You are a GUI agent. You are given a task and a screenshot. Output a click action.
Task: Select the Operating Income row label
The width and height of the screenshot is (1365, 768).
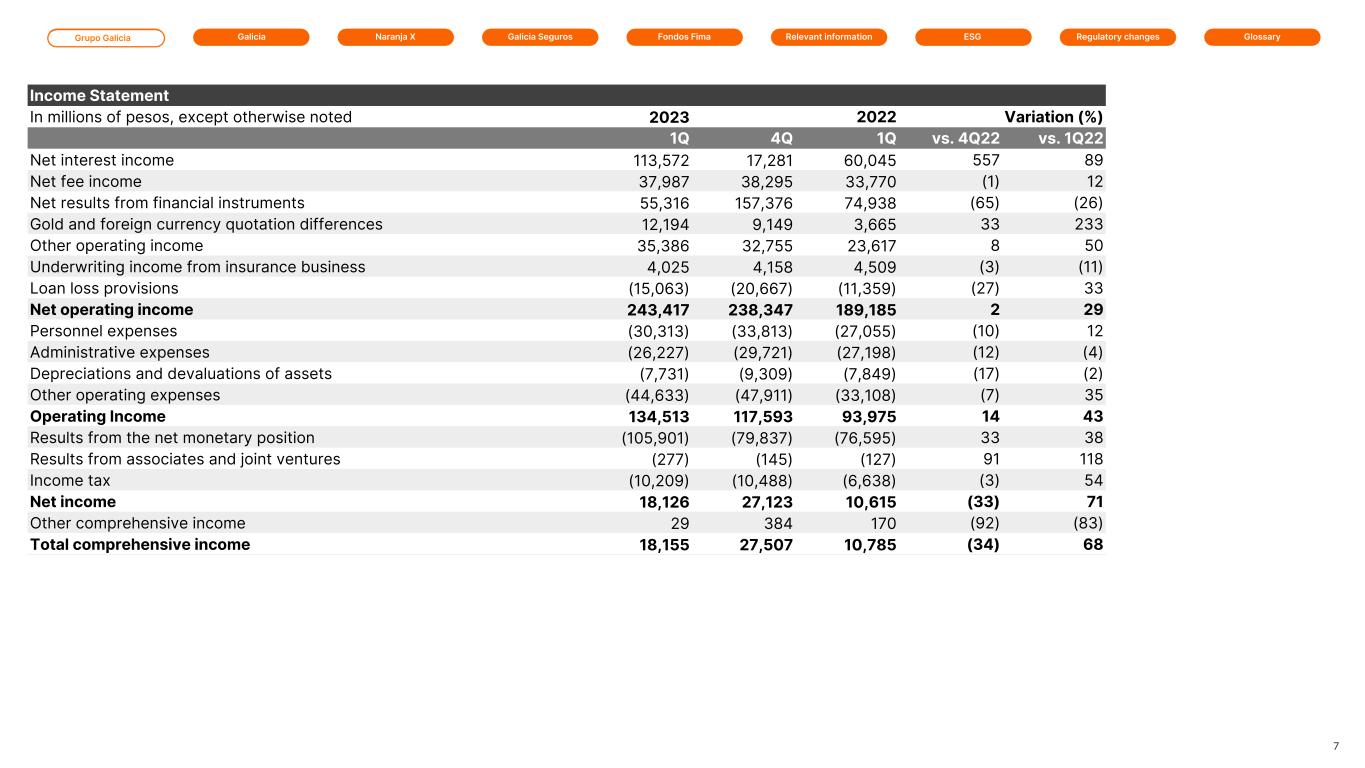click(x=98, y=417)
